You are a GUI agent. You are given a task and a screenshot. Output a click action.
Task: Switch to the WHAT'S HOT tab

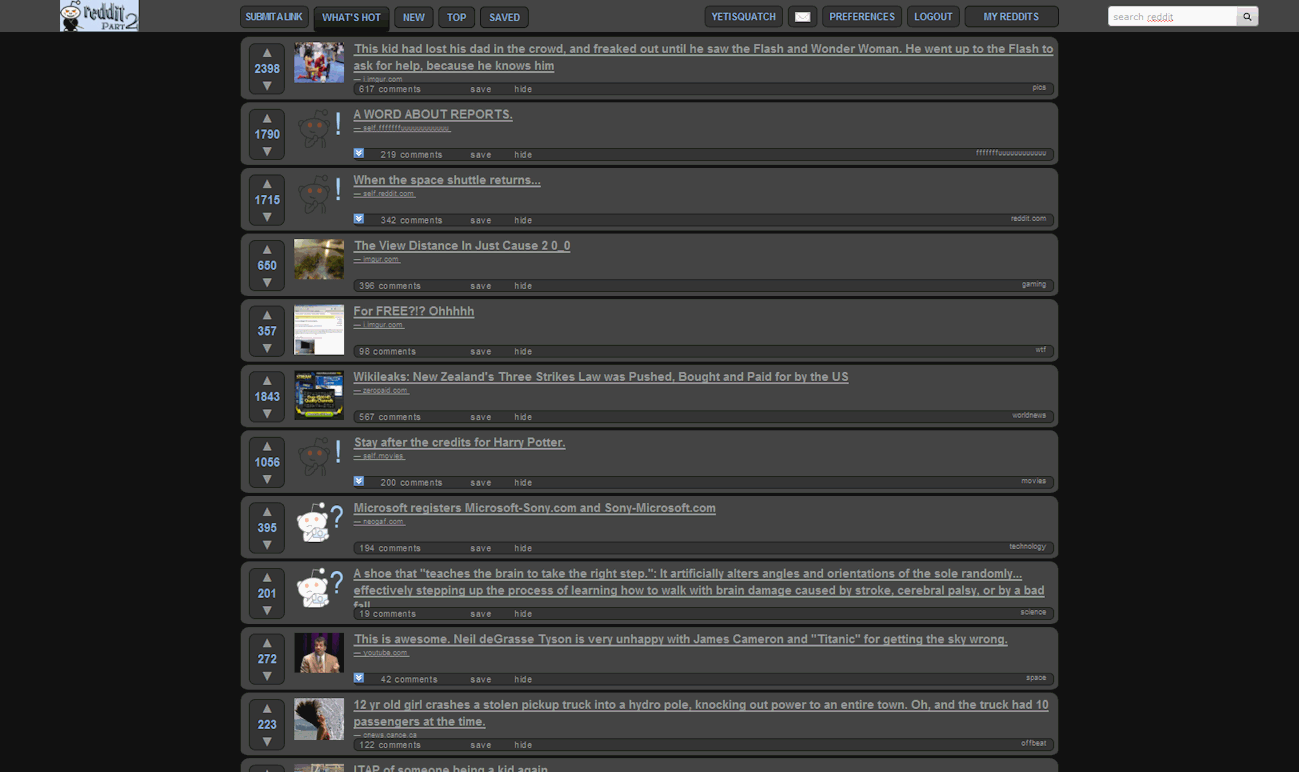click(x=351, y=18)
